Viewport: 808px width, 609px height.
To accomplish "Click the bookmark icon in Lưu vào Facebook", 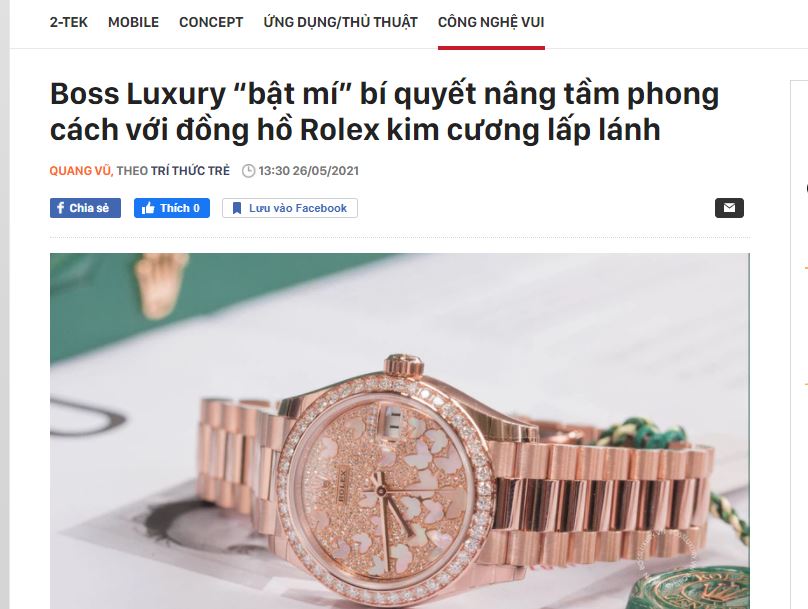I will [237, 208].
